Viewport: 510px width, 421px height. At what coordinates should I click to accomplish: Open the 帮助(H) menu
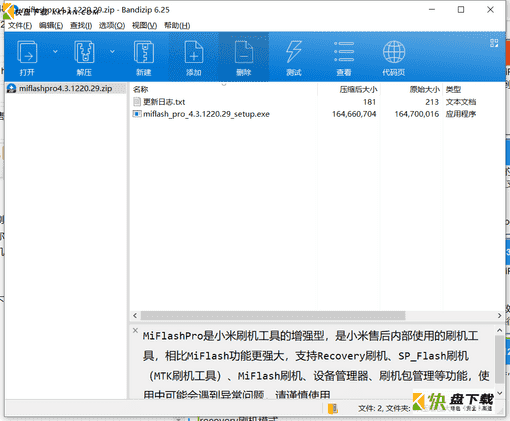[177, 25]
